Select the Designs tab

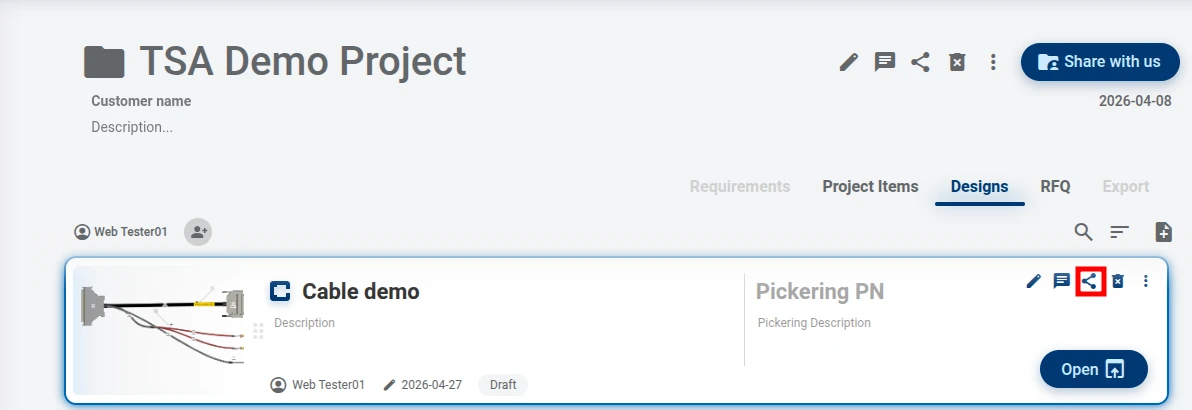click(x=979, y=186)
